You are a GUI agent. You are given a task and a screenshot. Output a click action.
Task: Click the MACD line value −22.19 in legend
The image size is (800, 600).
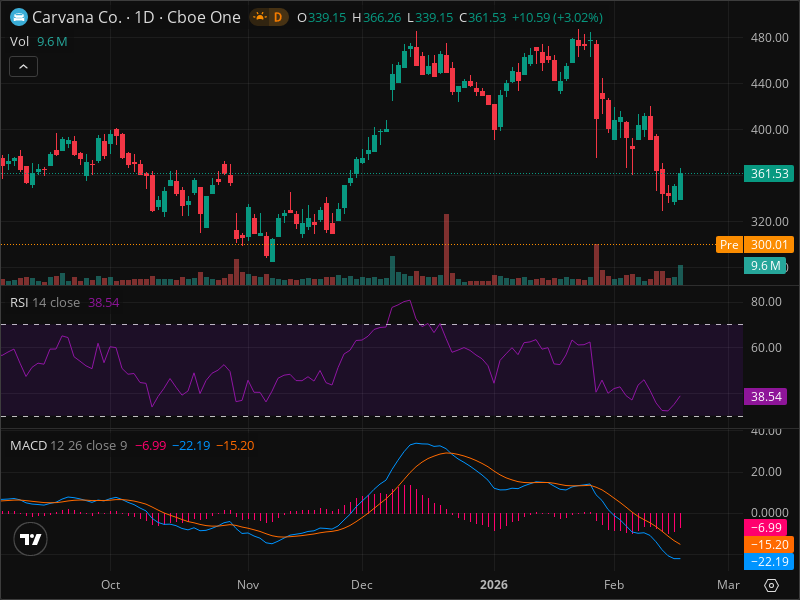[191, 445]
